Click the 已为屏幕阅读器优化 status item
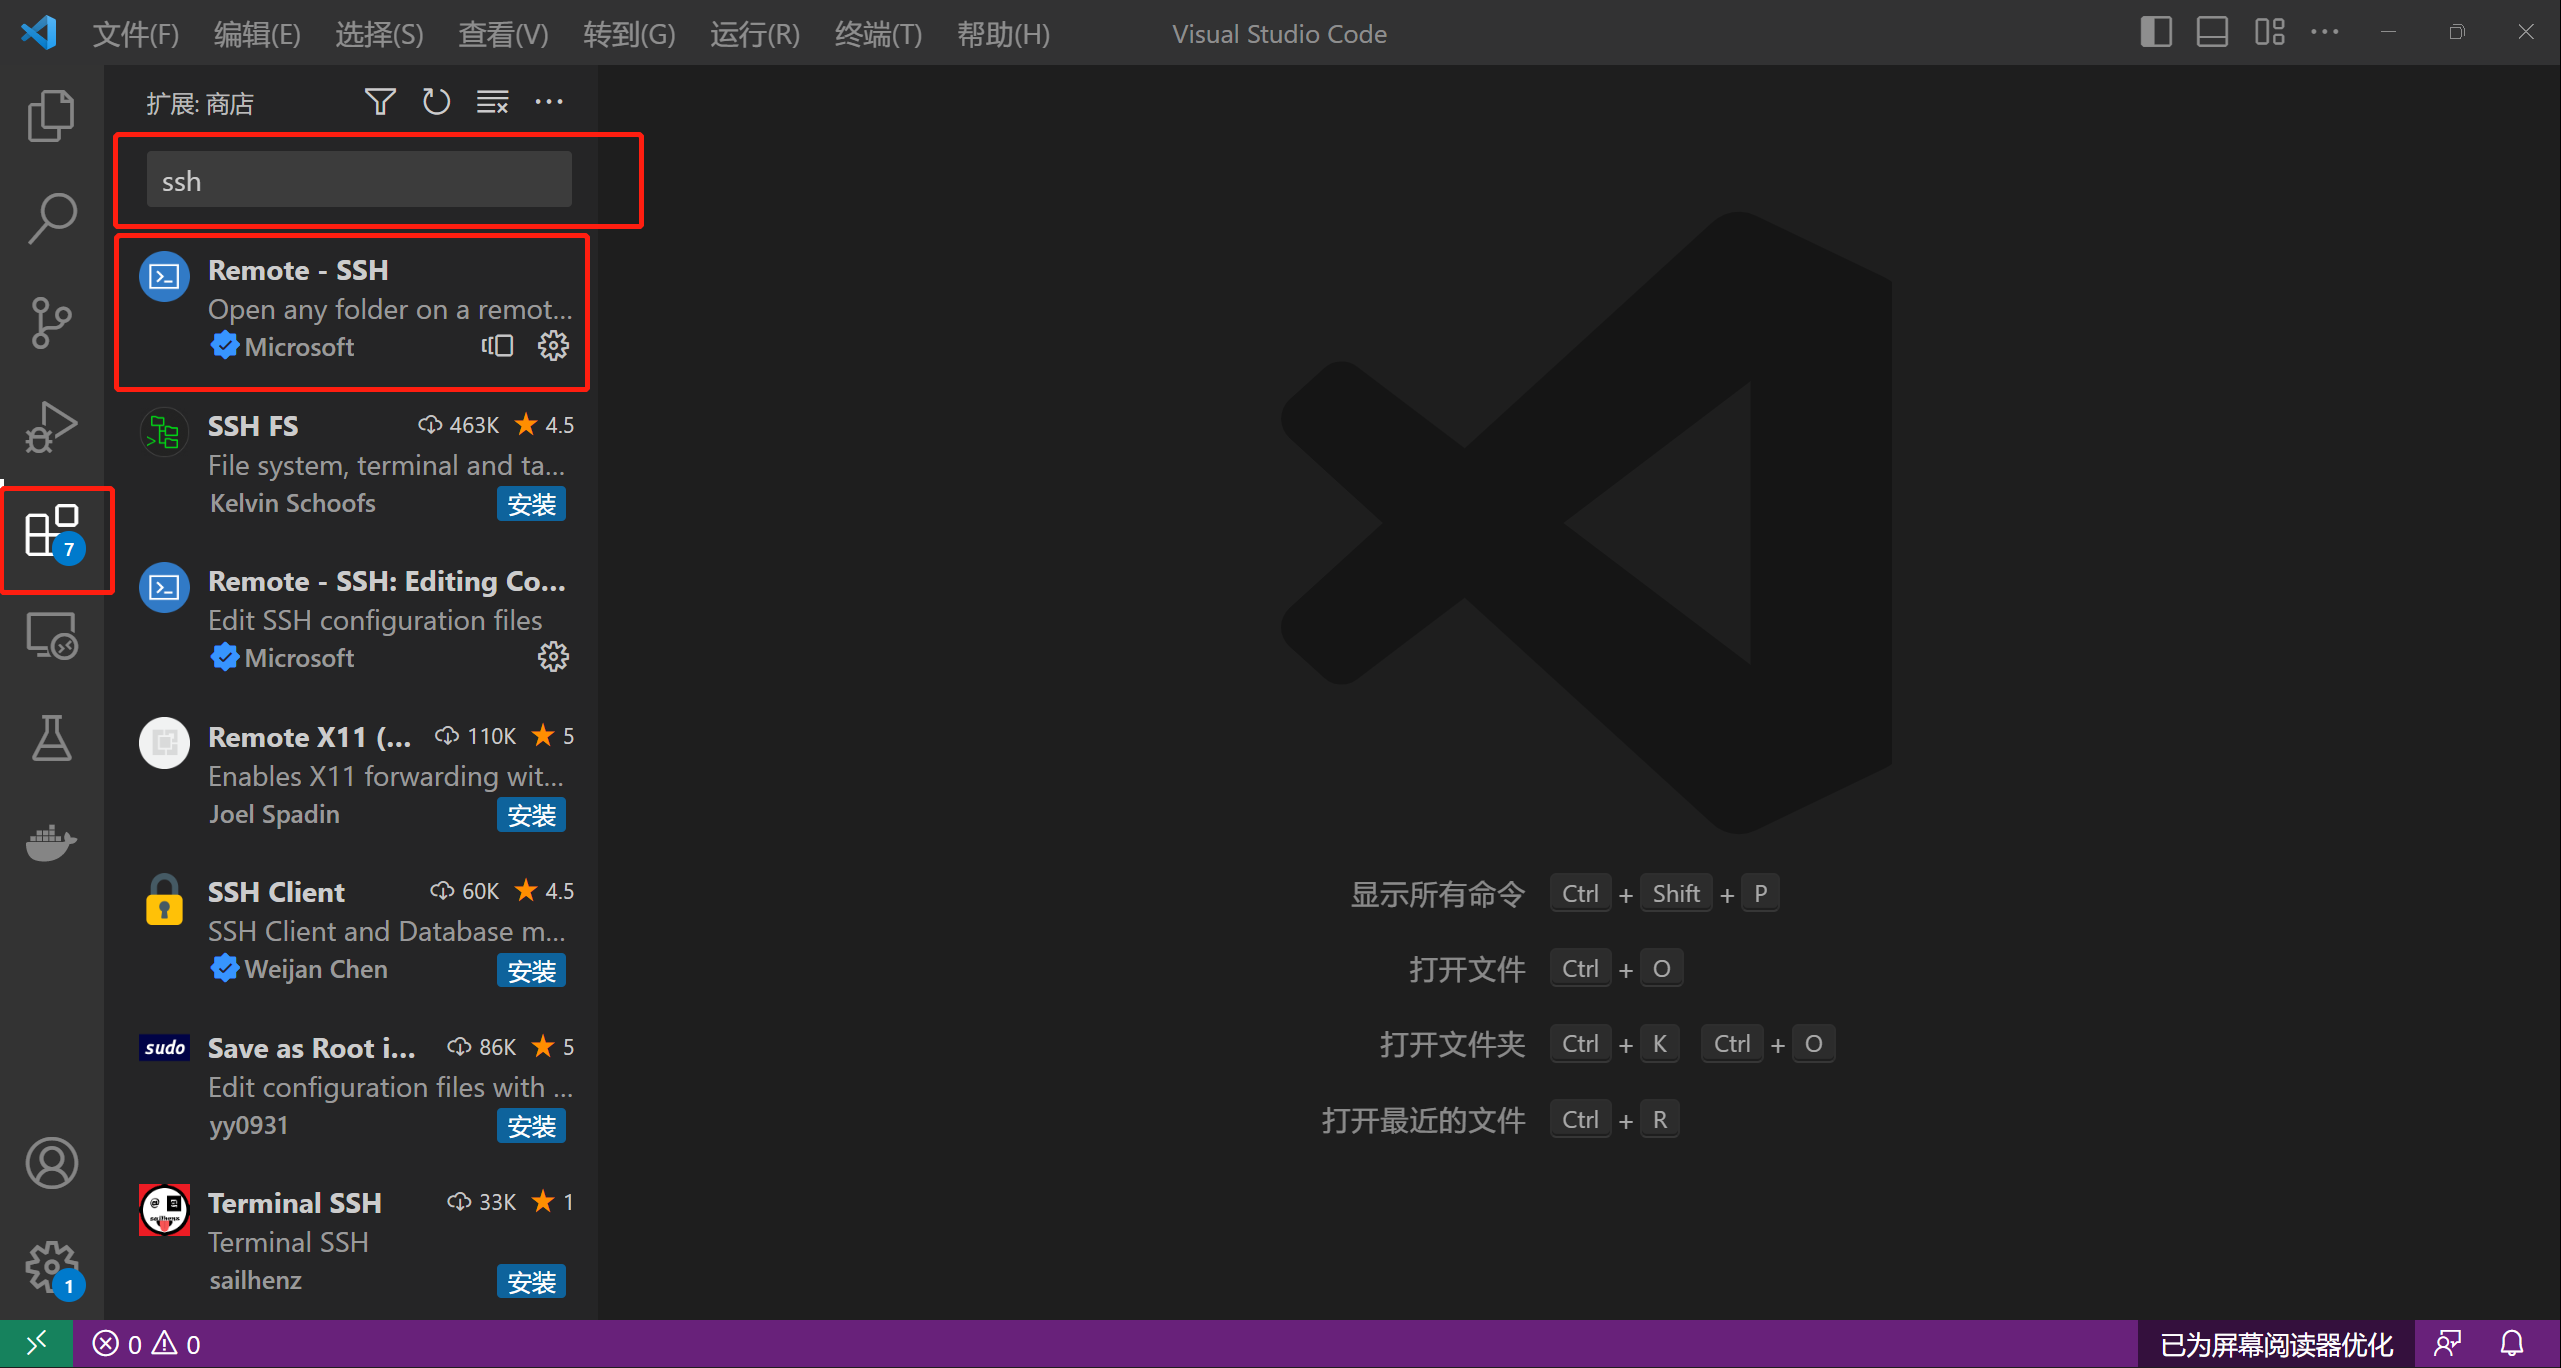2561x1368 pixels. pyautogui.click(x=2276, y=1344)
